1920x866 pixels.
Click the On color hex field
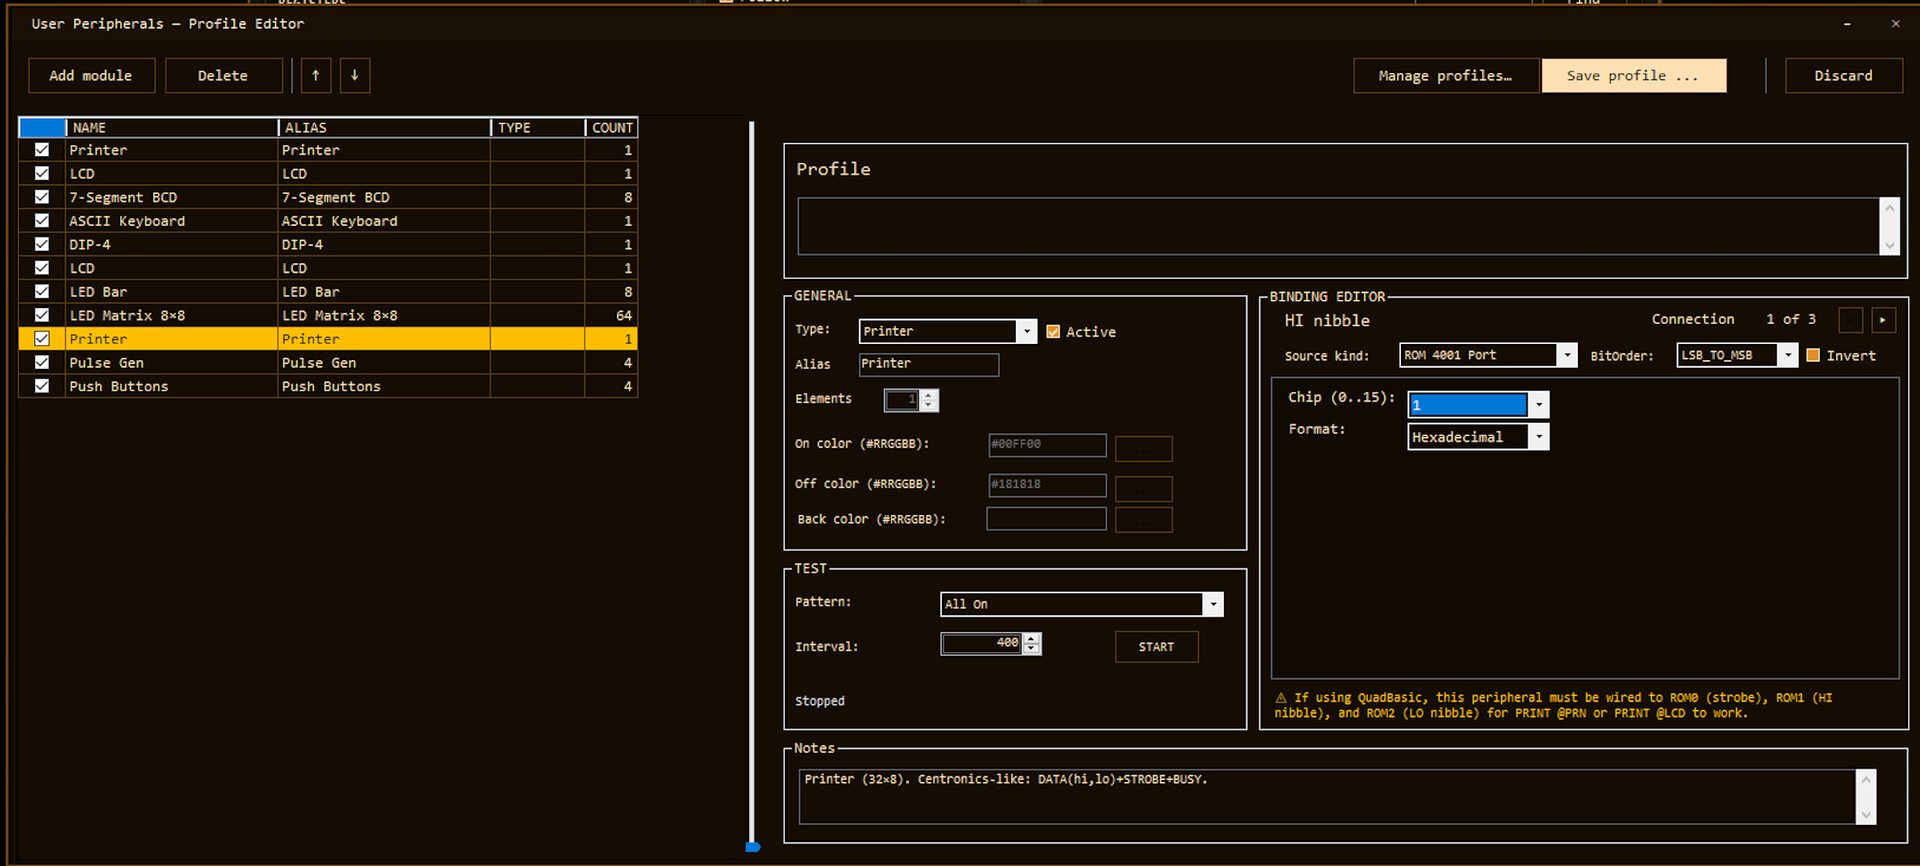[1047, 444]
